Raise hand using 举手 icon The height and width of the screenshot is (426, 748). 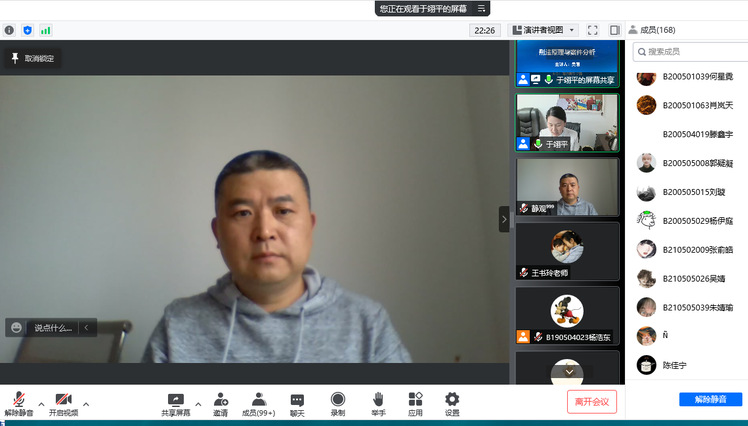coord(378,400)
